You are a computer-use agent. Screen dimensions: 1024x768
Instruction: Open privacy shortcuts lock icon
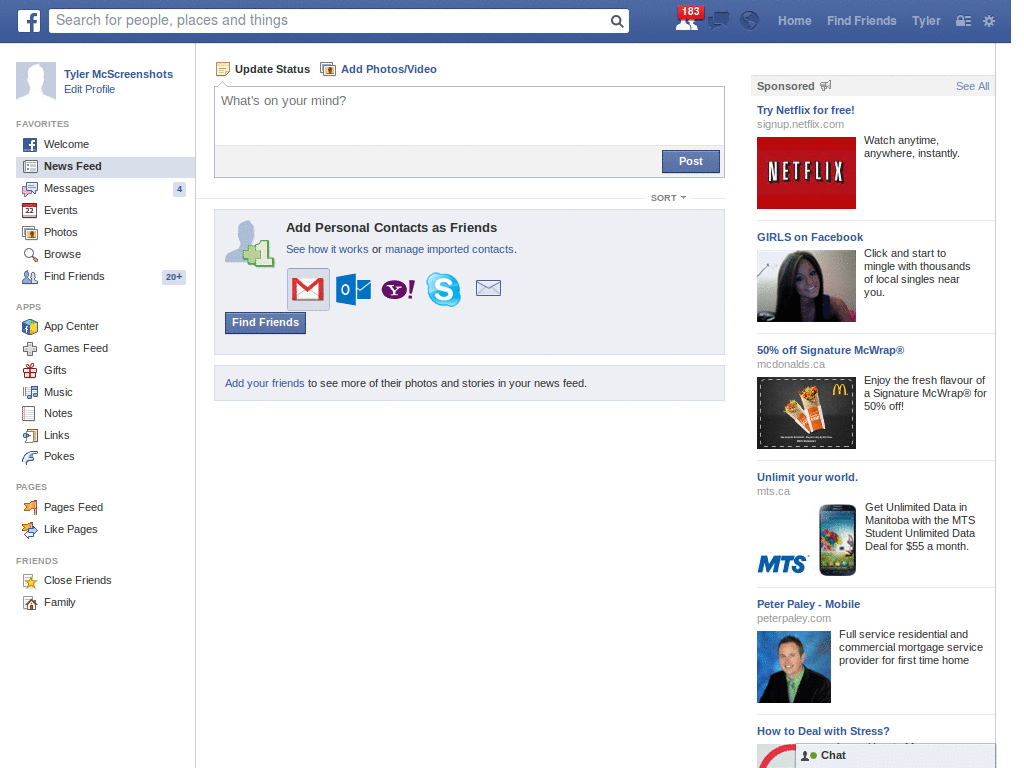click(x=963, y=21)
